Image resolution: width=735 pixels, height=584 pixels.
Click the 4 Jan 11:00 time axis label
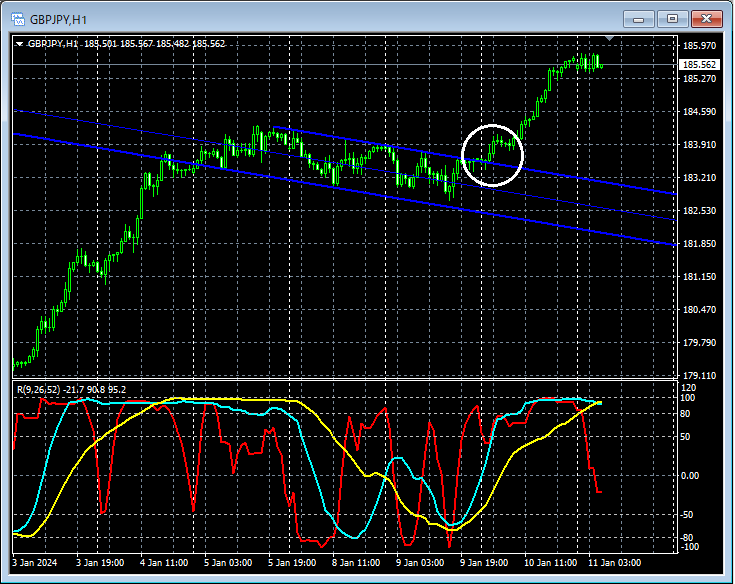click(164, 562)
